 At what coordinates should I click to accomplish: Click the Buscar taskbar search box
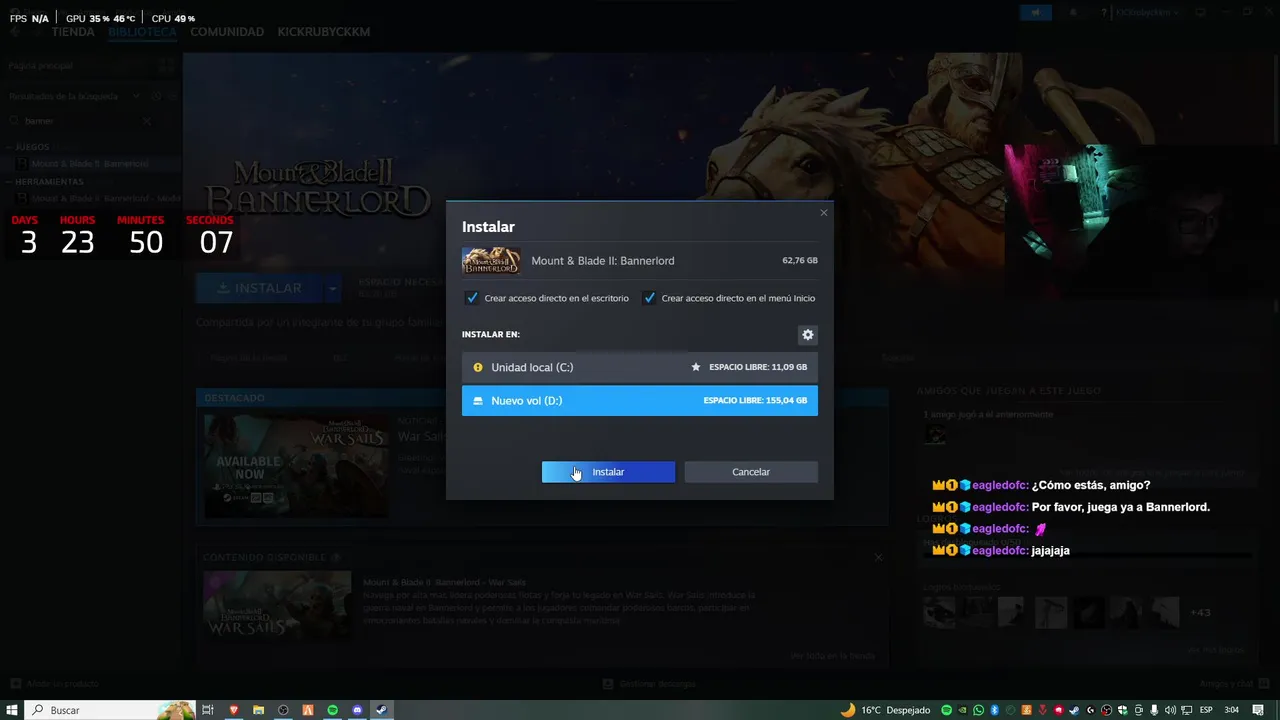point(110,710)
